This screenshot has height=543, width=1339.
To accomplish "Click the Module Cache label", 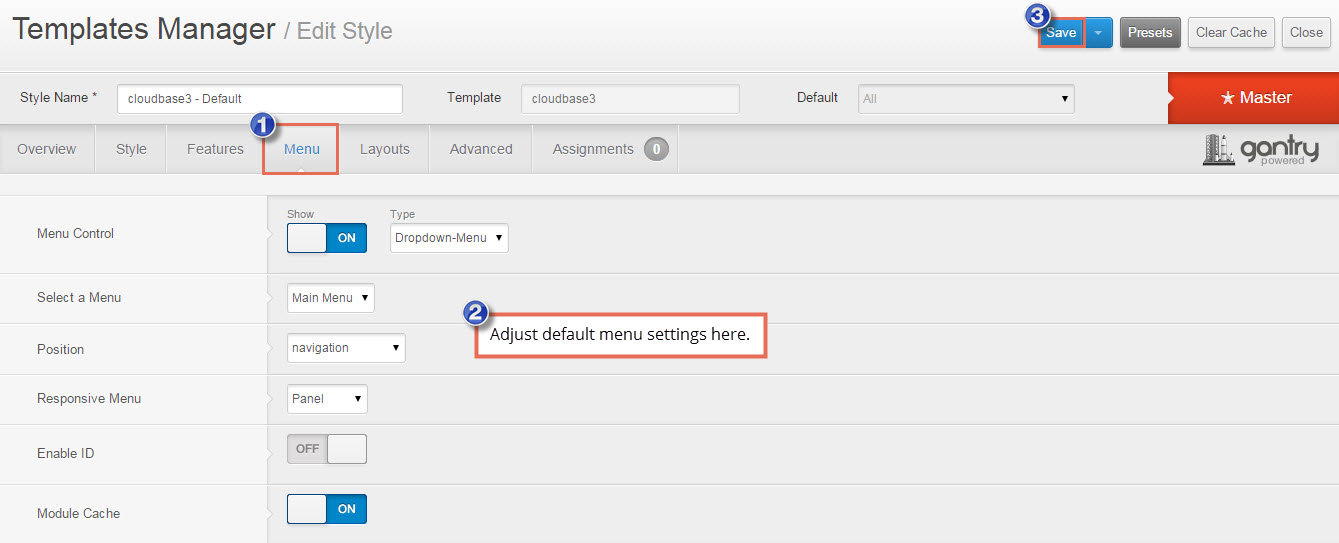I will [78, 513].
